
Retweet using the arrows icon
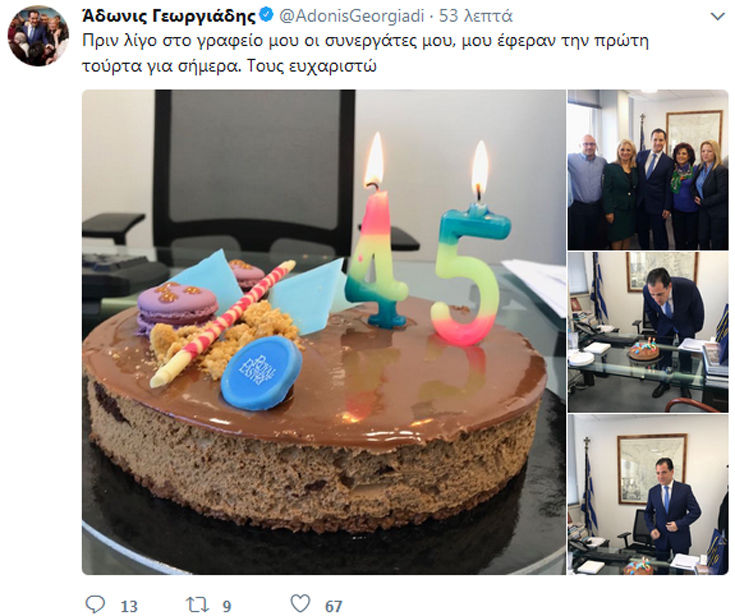coord(197,605)
